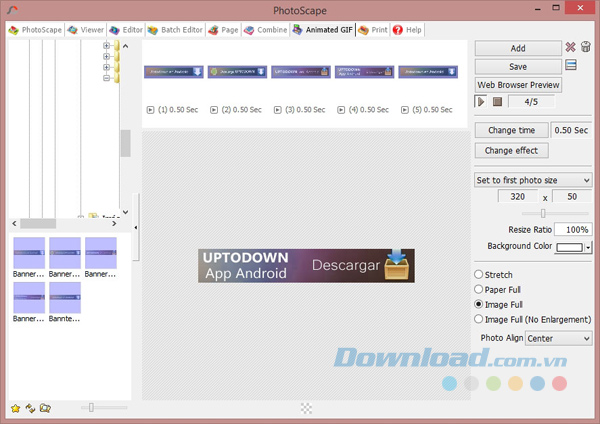Open the 'Set to first photo size' dropdown
Viewport: 600px width, 424px height.
(533, 180)
